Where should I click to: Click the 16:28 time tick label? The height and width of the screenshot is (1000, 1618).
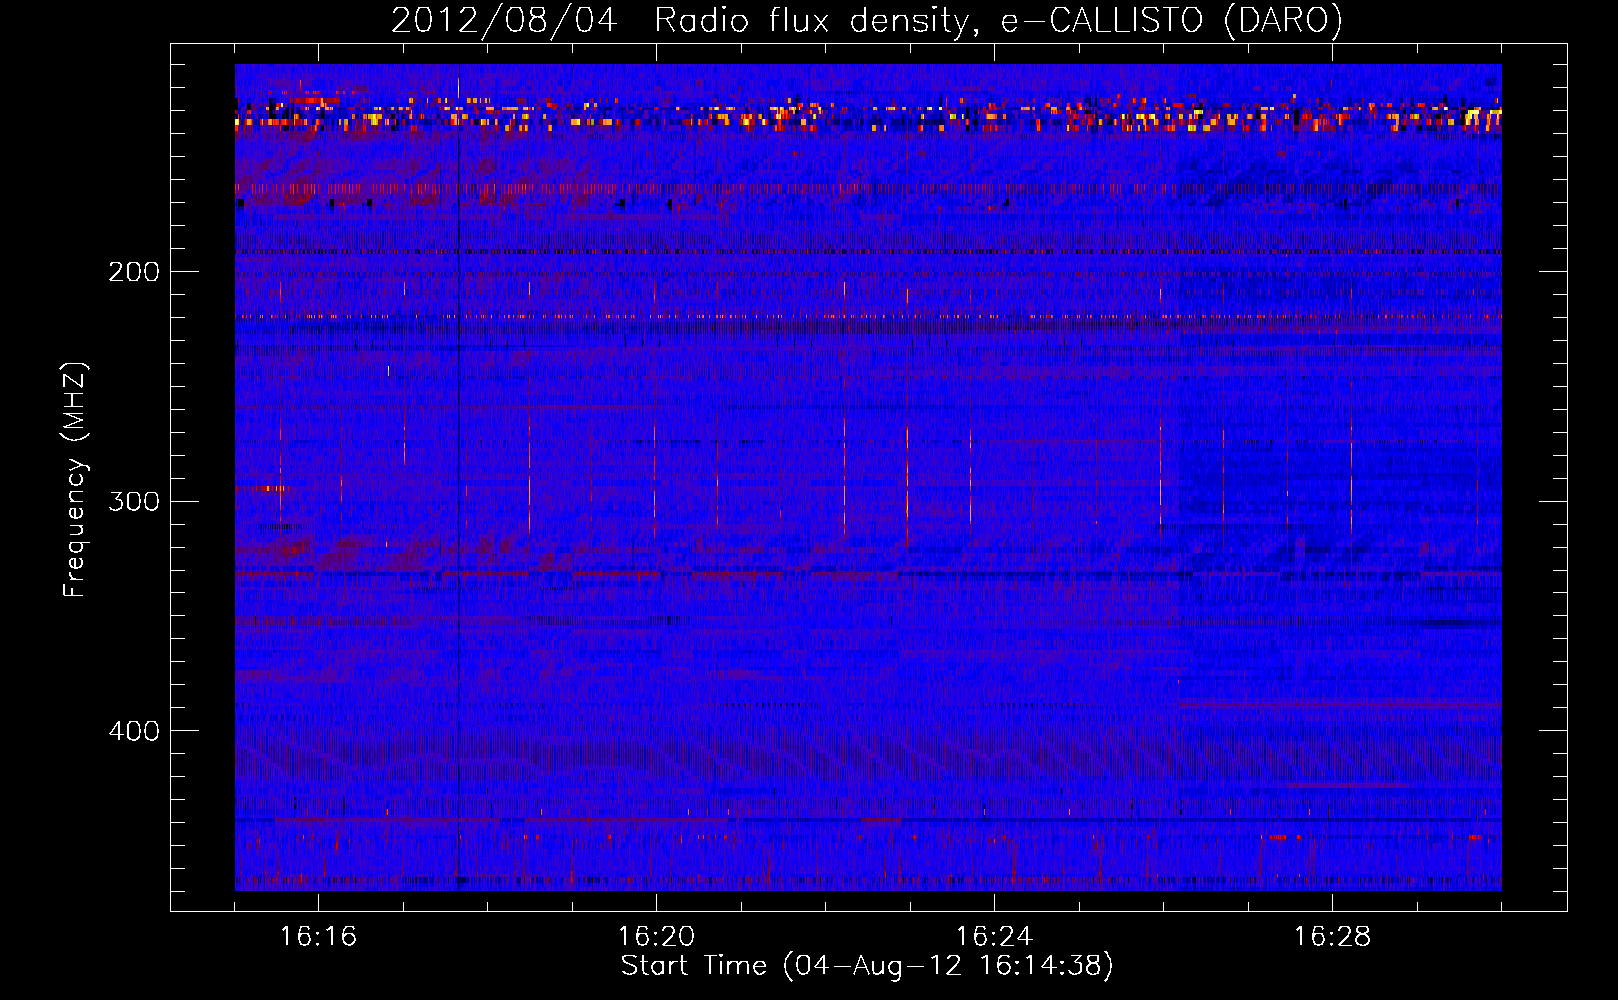[1332, 937]
